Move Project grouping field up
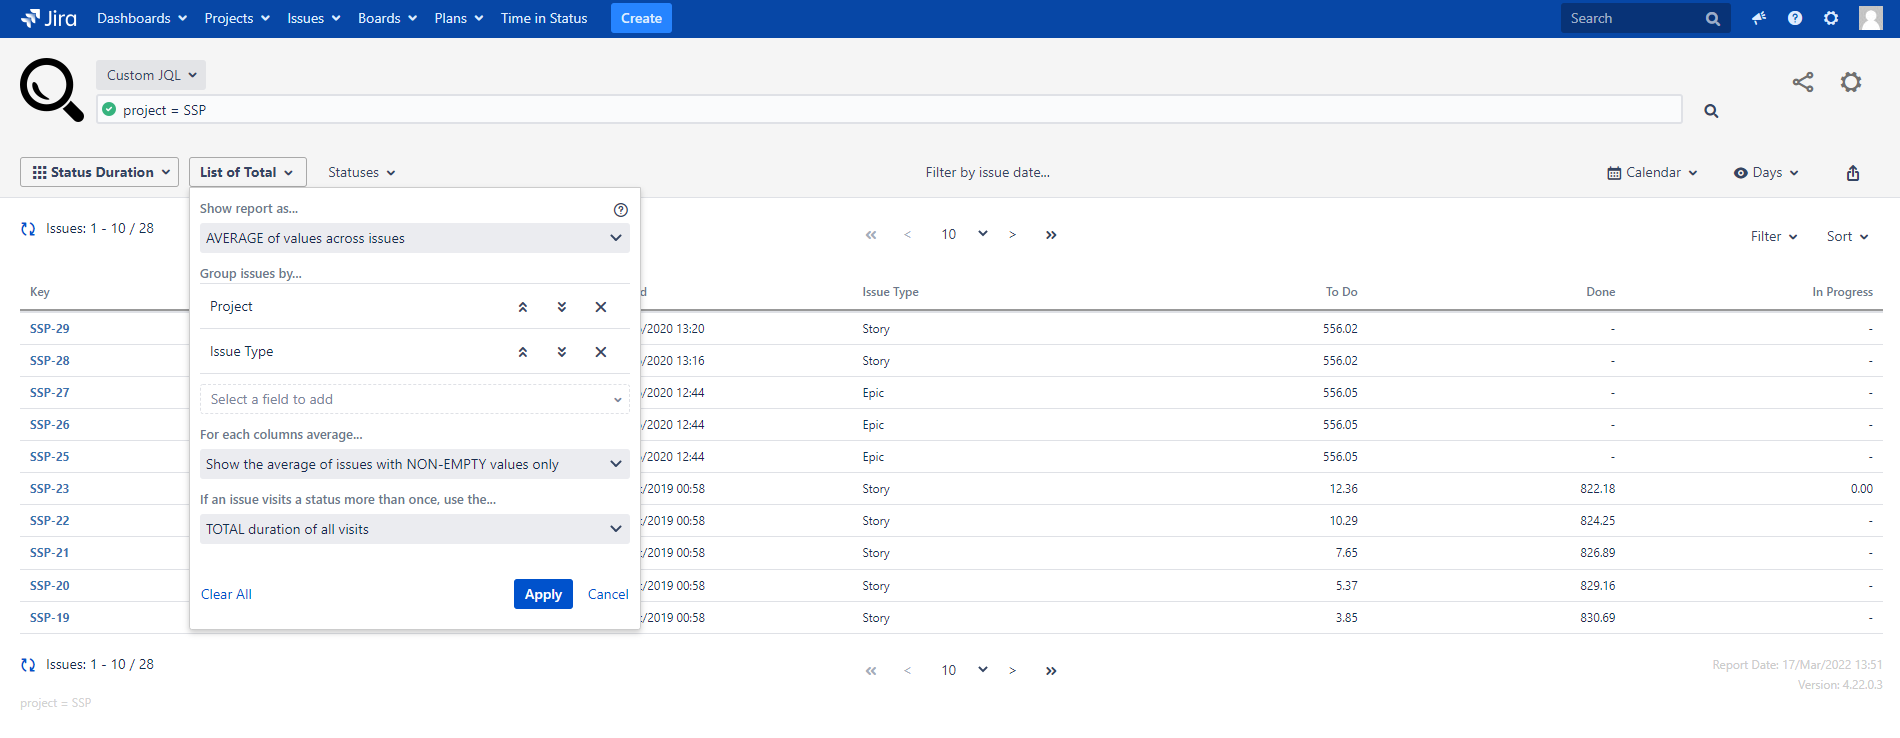Screen dimensions: 1900x738 click(522, 307)
